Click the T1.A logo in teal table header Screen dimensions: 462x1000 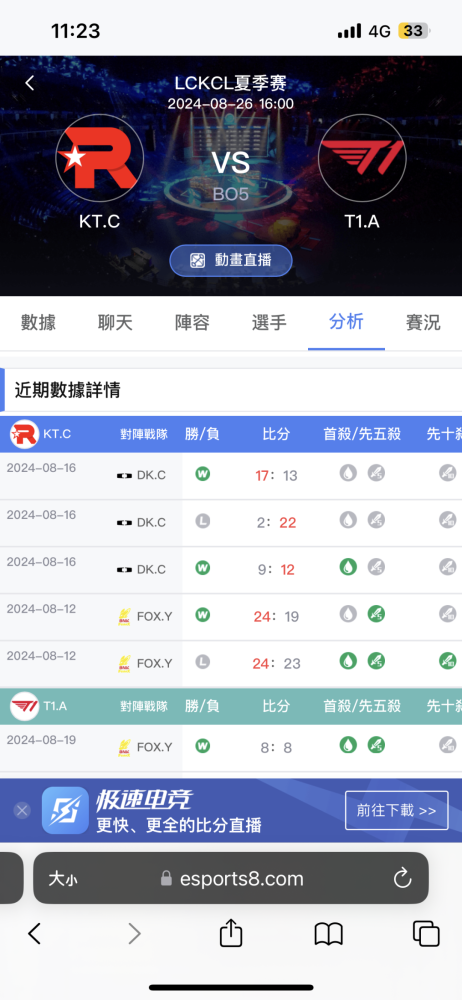click(x=24, y=707)
